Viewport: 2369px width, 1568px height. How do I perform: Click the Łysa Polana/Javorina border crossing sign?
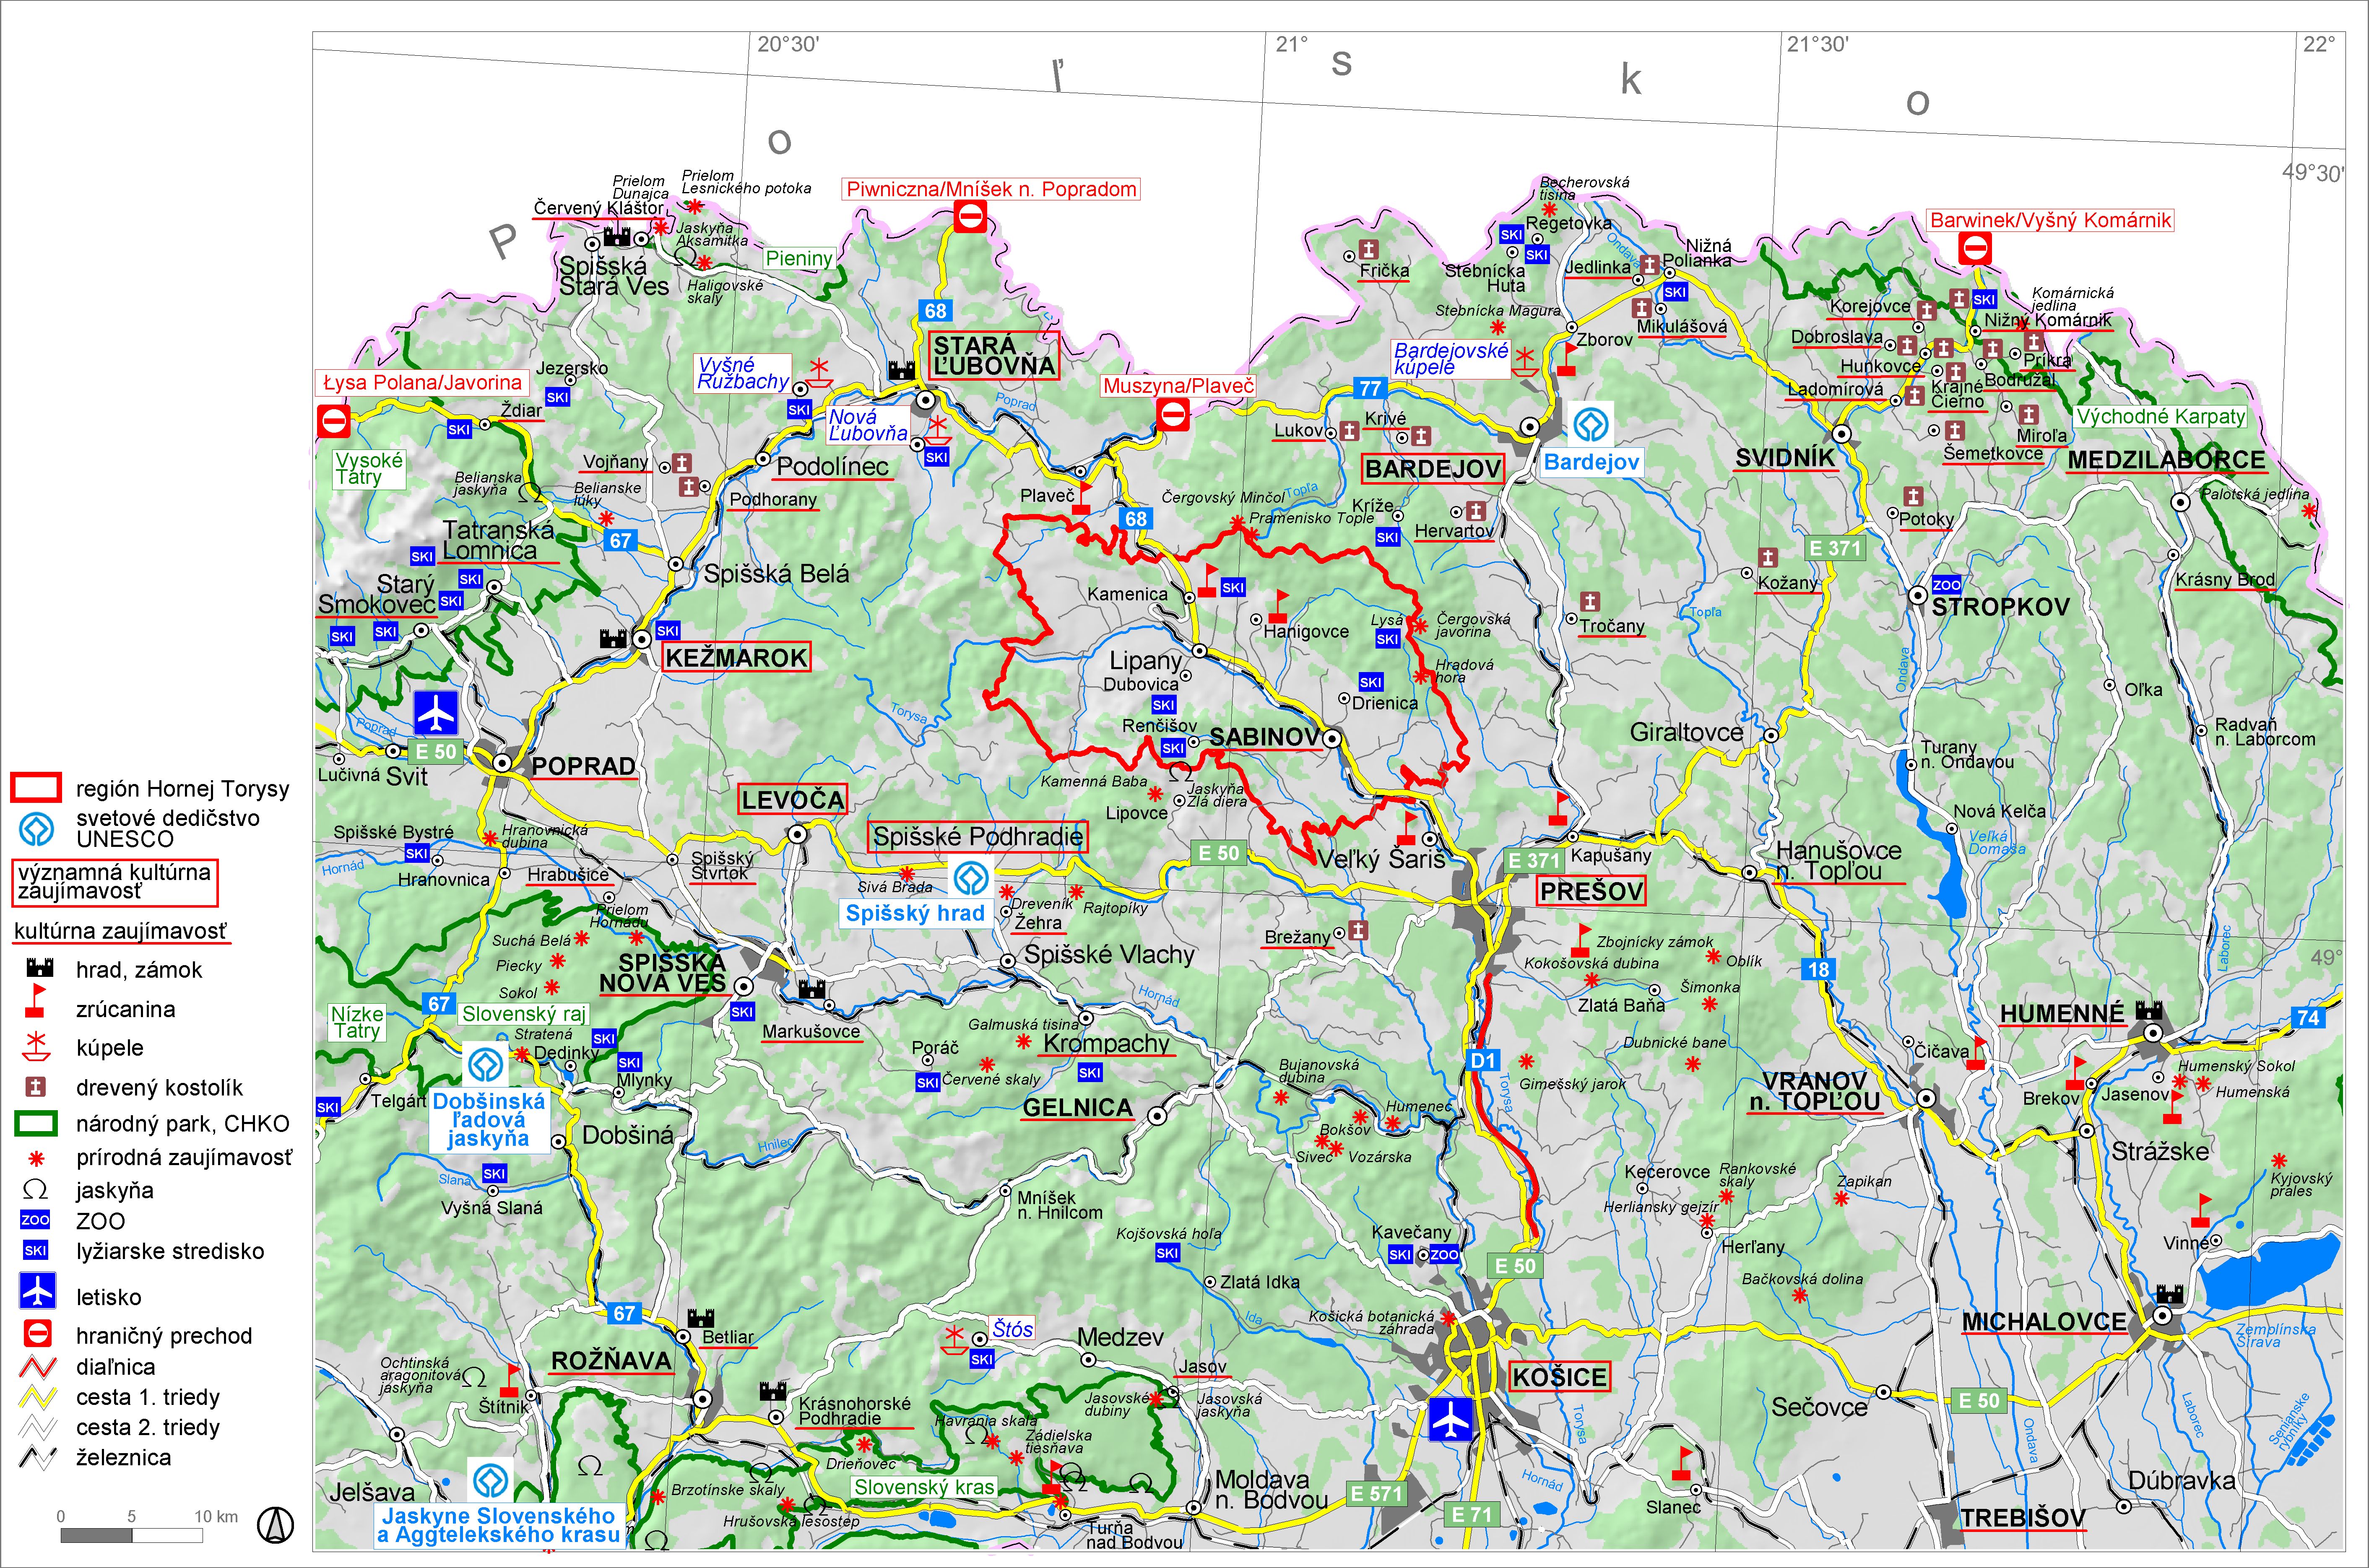point(333,421)
